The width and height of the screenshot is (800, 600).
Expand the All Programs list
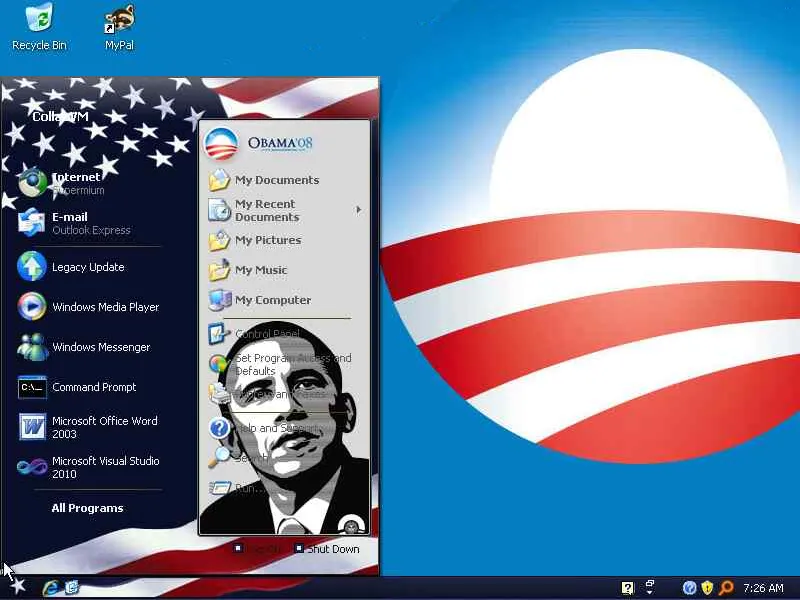[x=87, y=508]
